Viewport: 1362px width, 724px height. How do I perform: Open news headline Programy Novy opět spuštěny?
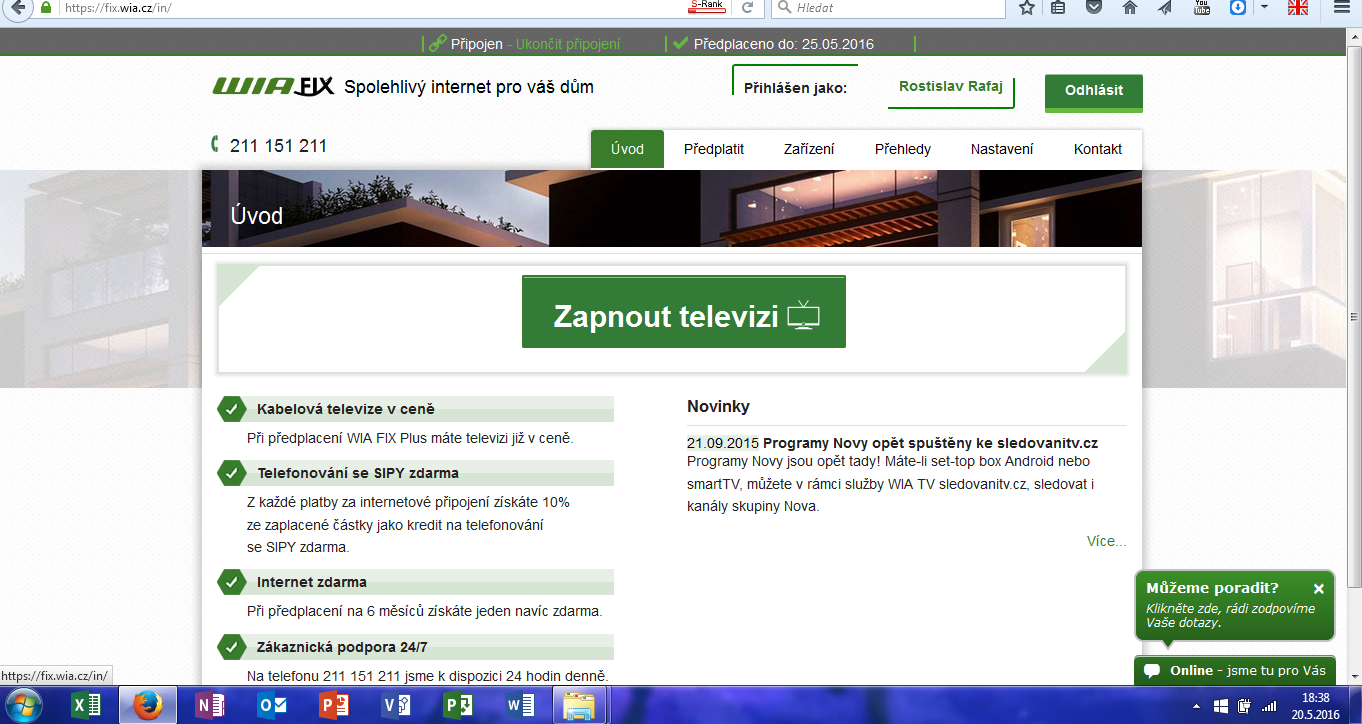tap(931, 443)
